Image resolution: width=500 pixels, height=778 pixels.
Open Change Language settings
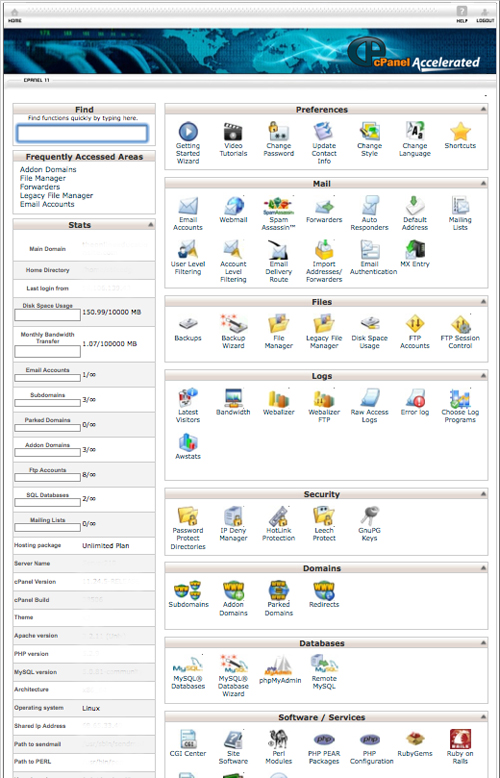(x=415, y=132)
